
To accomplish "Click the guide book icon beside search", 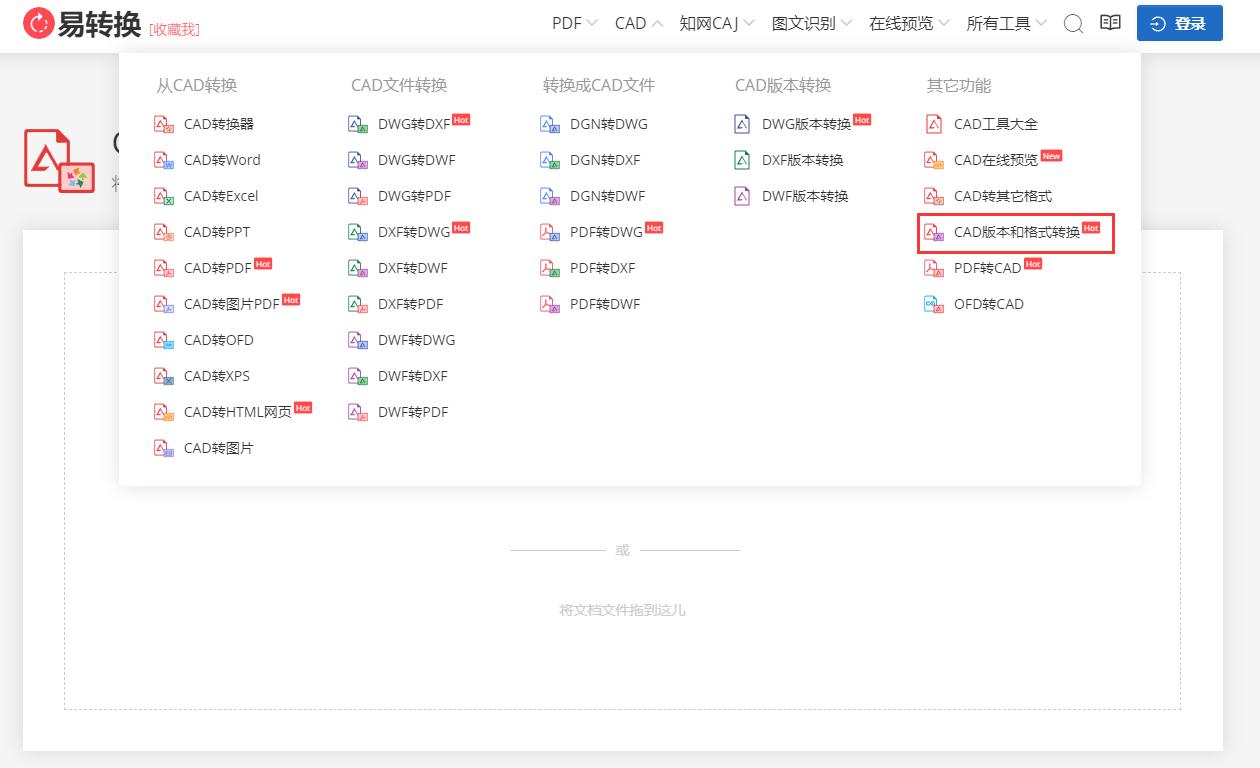I will tap(1110, 23).
